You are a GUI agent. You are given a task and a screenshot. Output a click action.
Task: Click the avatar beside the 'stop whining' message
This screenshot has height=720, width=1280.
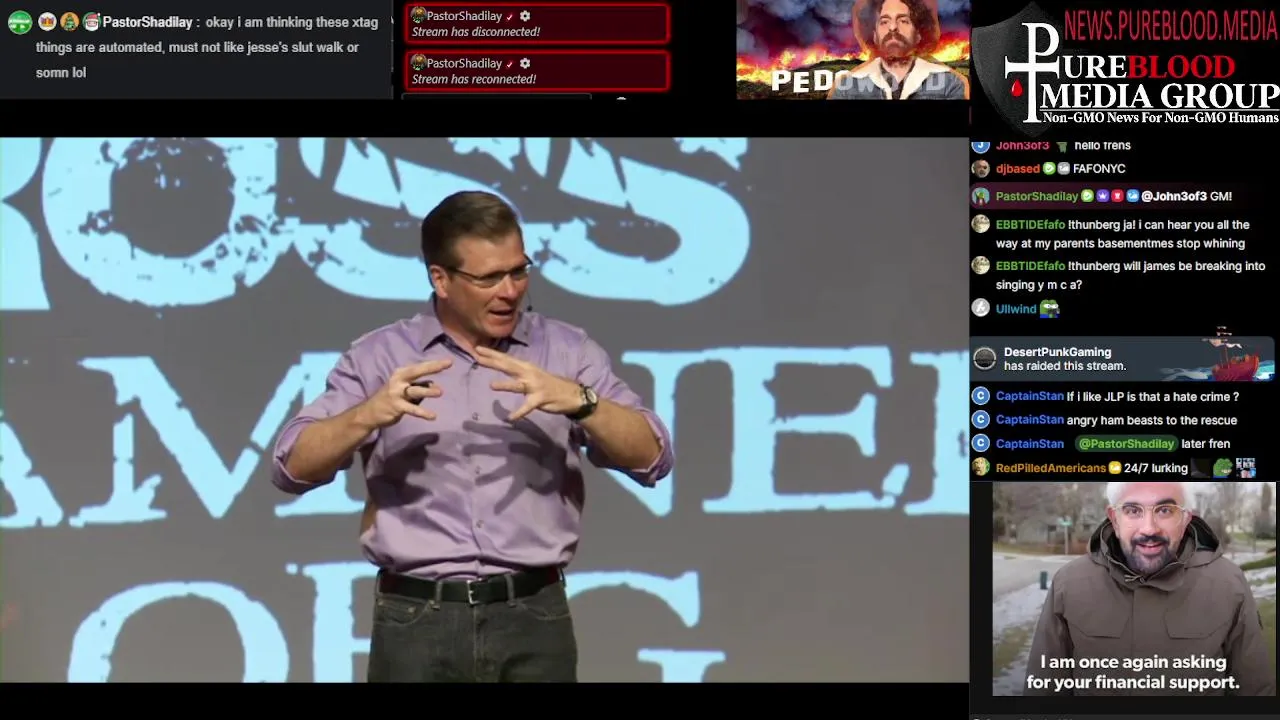tap(980, 225)
